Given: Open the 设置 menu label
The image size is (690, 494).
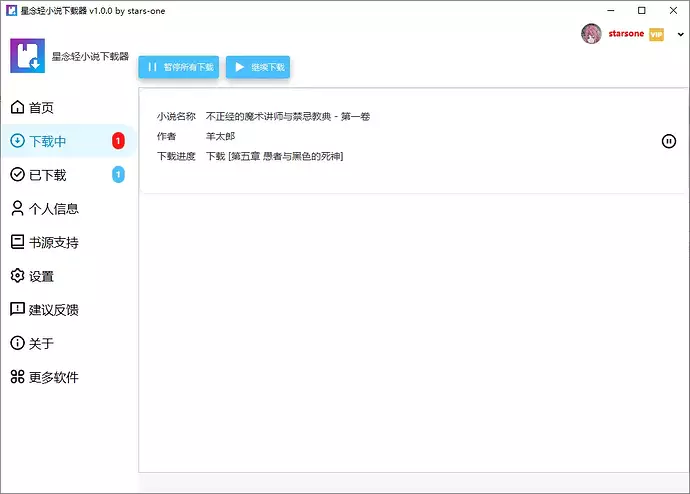Looking at the screenshot, I should [x=41, y=276].
